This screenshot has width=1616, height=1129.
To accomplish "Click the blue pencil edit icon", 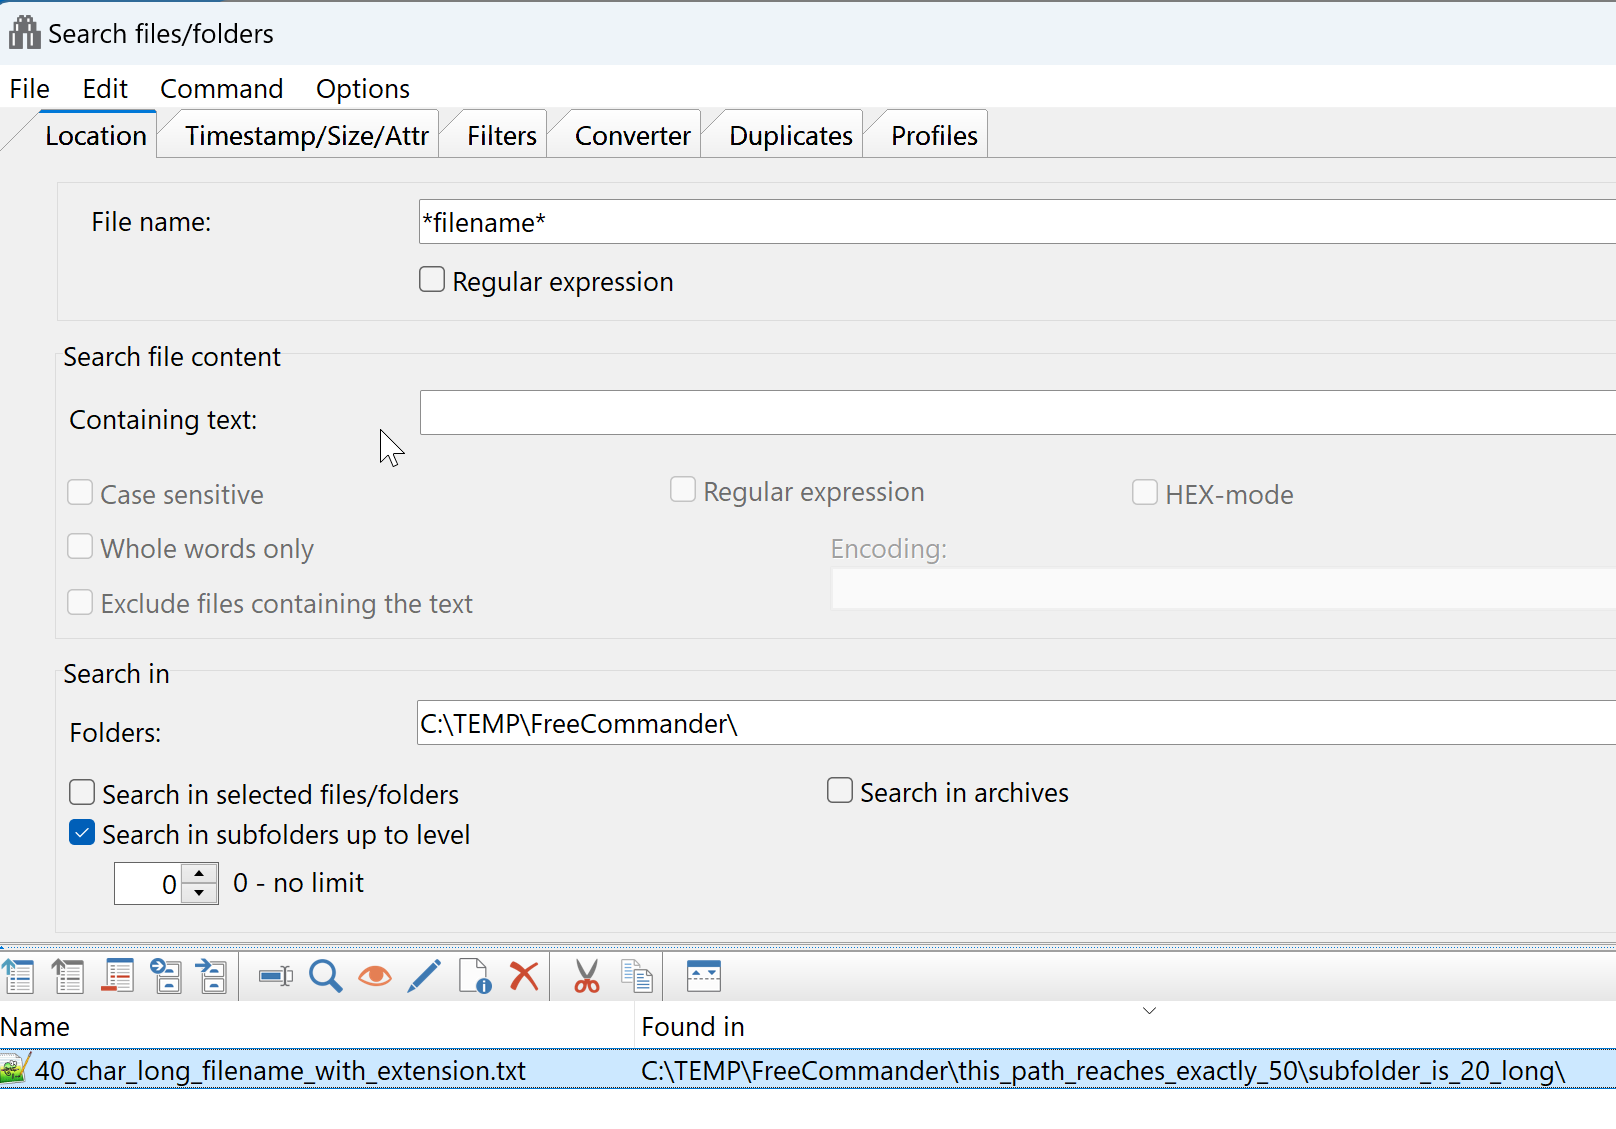I will pos(424,976).
